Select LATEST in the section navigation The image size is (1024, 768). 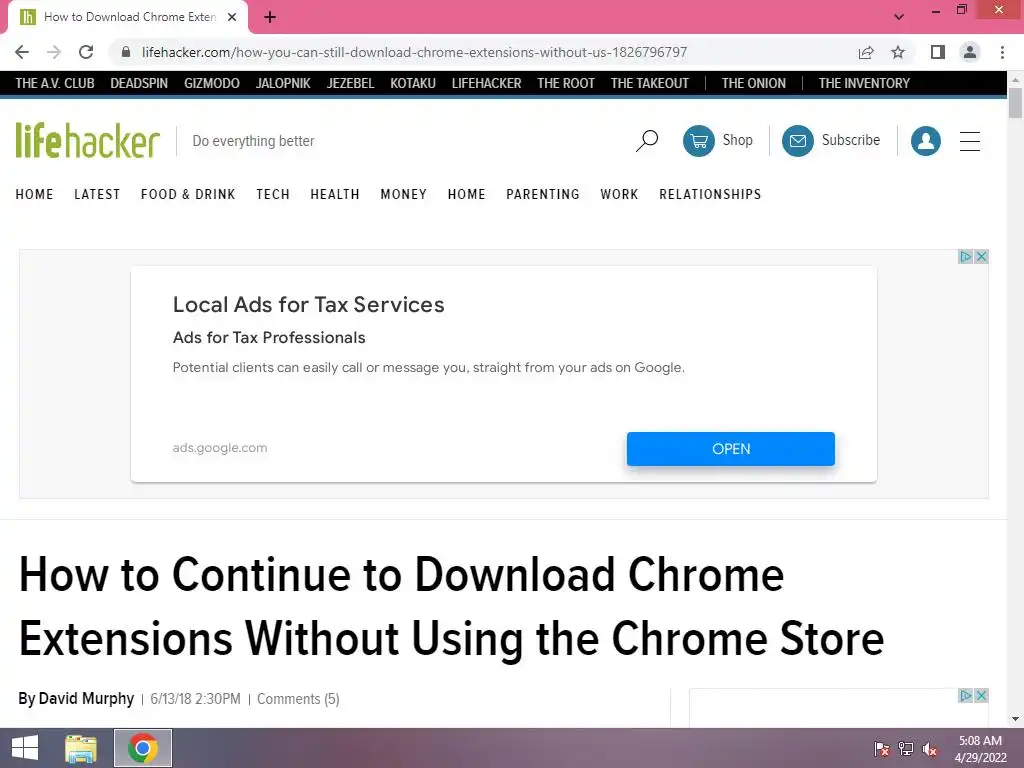pyautogui.click(x=97, y=194)
